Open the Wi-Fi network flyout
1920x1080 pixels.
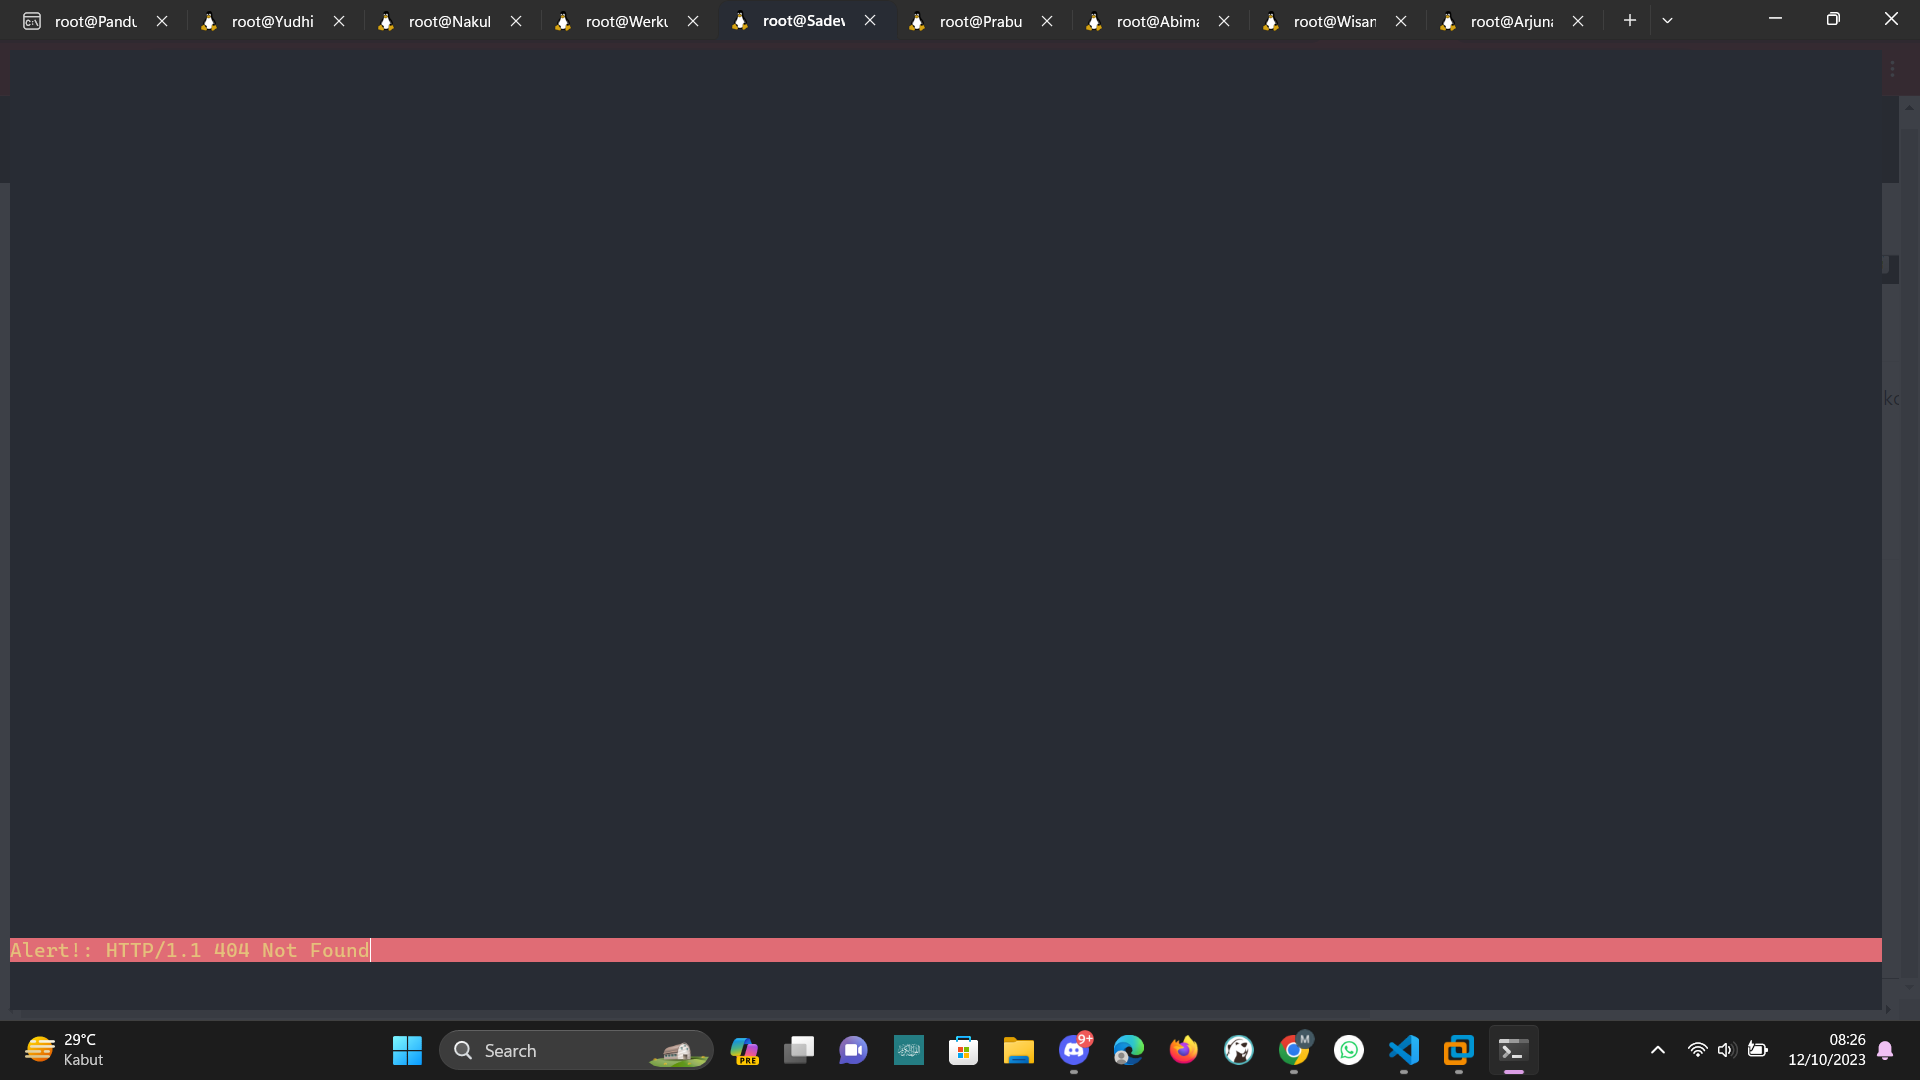[1697, 1050]
